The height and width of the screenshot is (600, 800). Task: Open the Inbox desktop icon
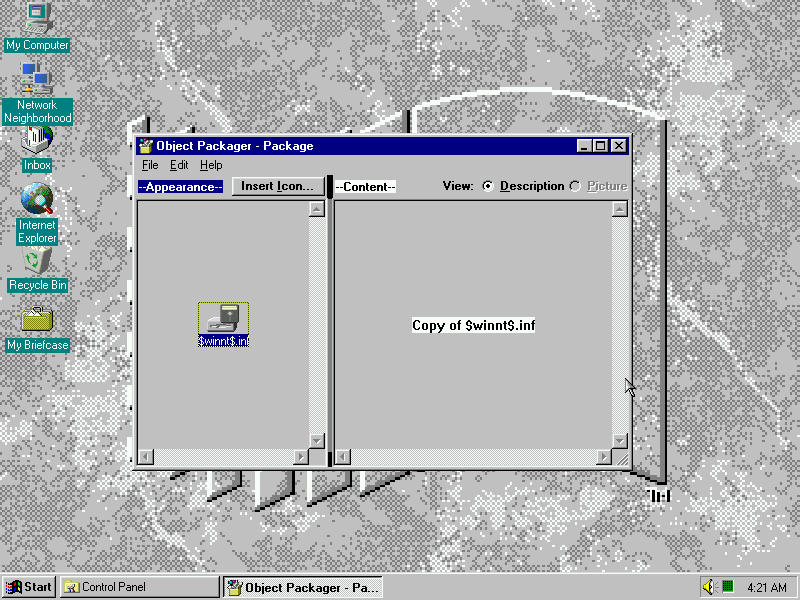37,140
